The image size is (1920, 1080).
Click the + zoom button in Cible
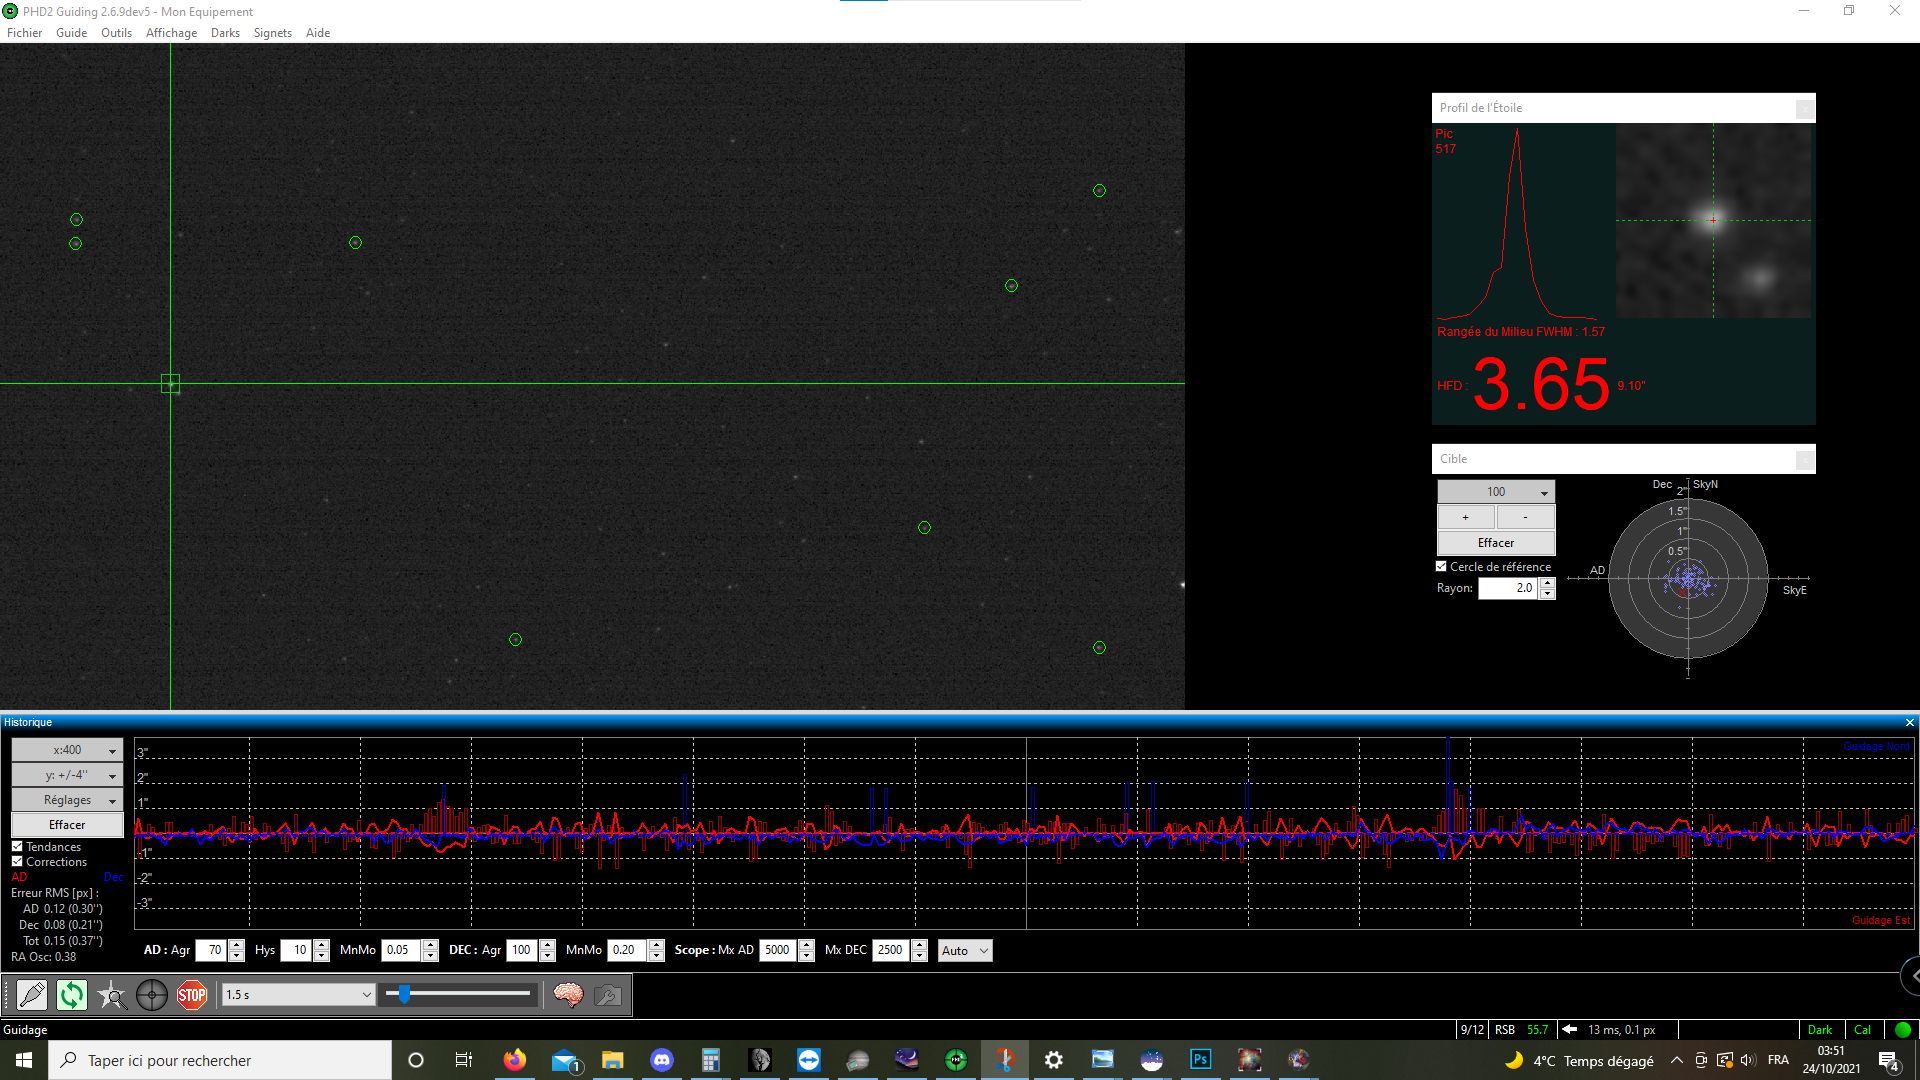(x=1466, y=517)
